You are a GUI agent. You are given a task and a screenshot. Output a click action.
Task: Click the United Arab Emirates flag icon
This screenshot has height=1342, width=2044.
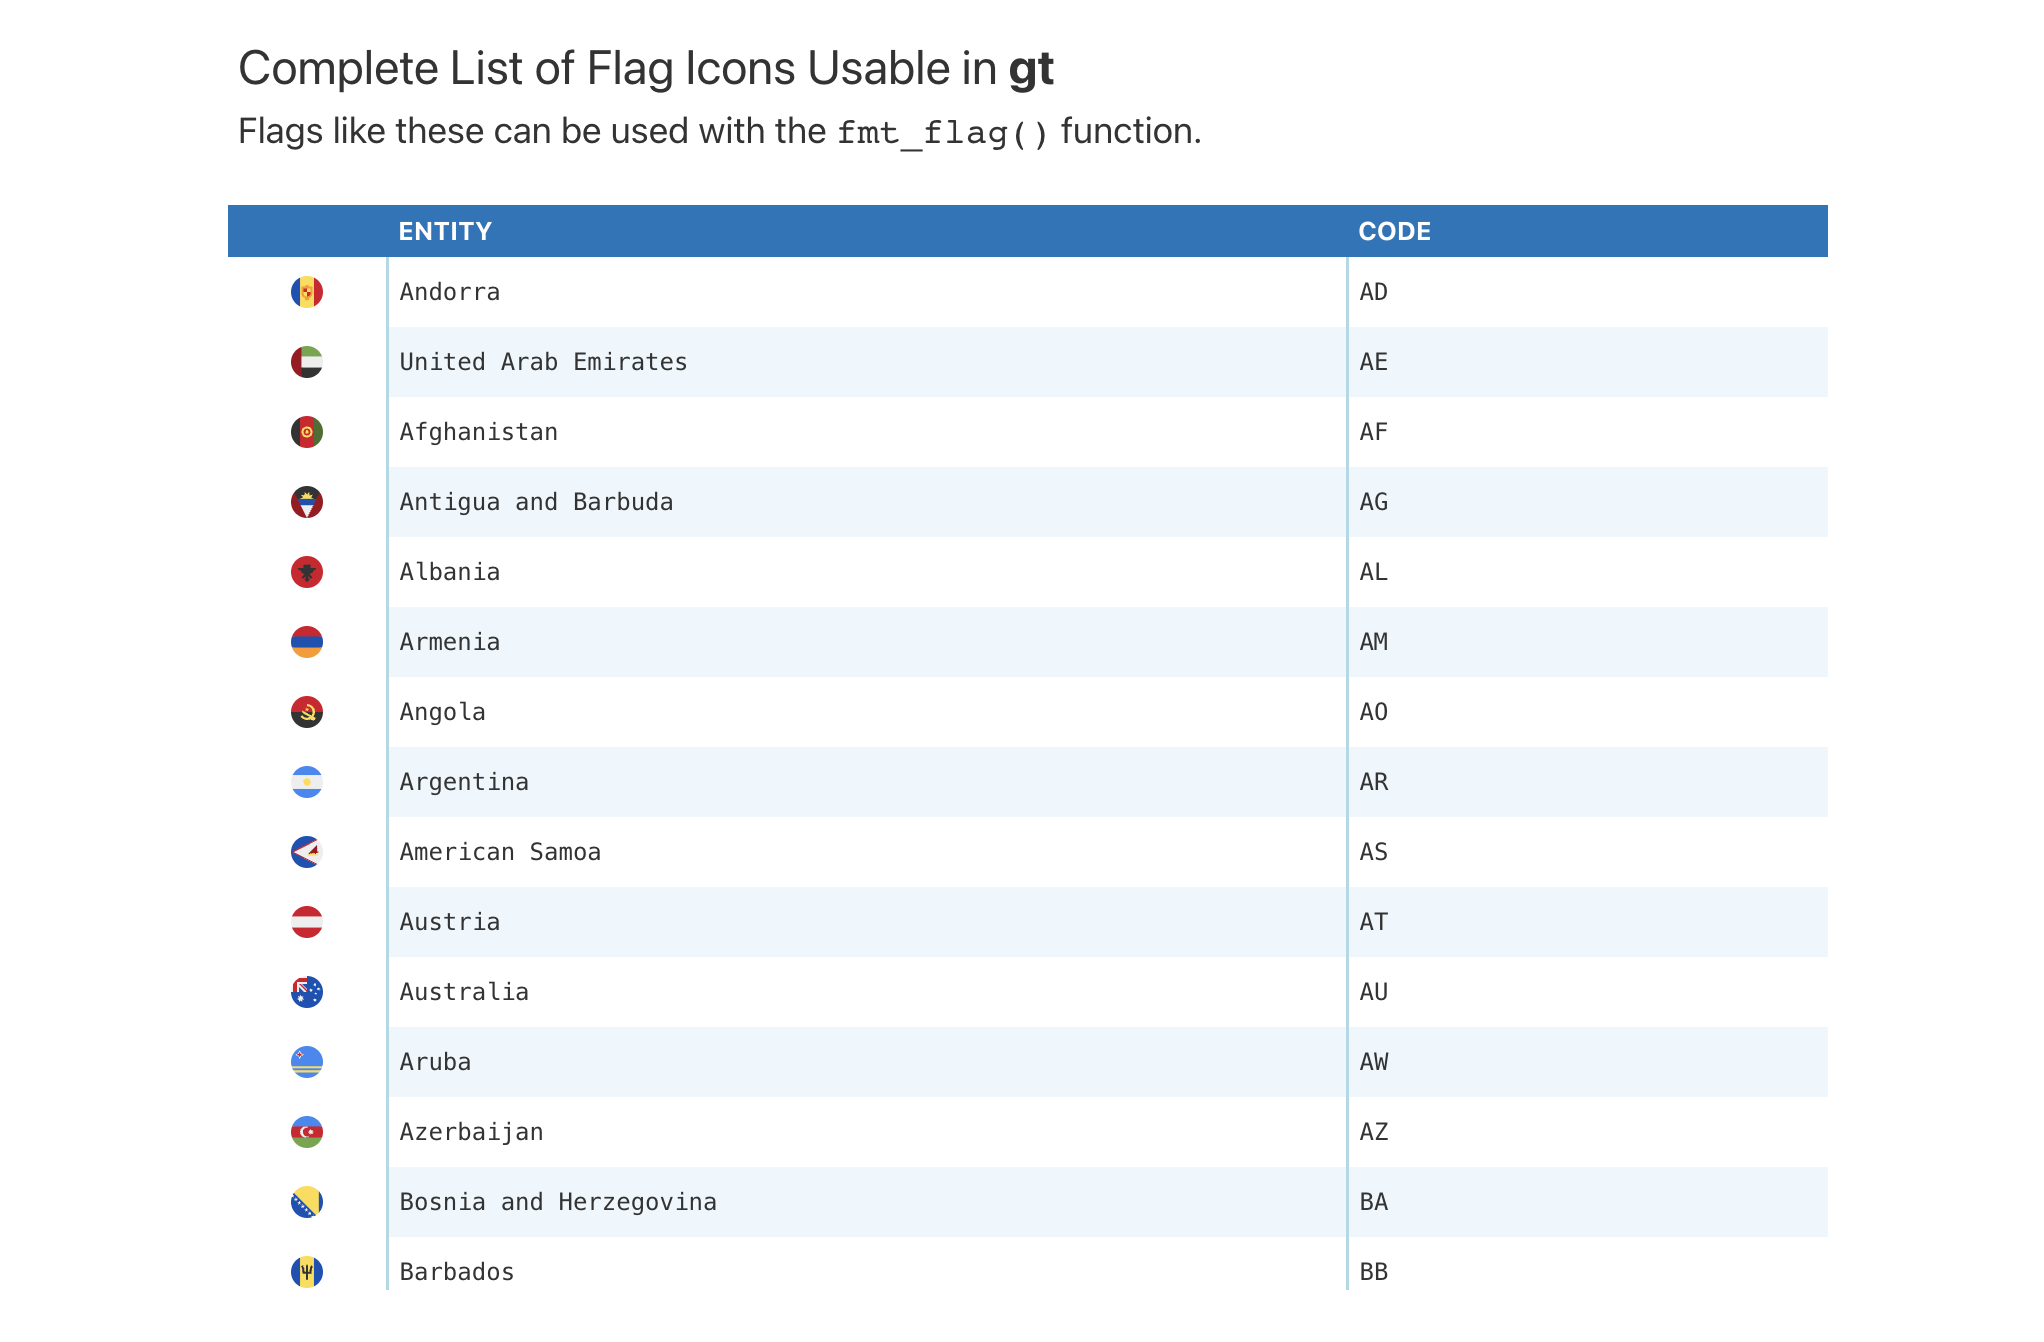(307, 362)
